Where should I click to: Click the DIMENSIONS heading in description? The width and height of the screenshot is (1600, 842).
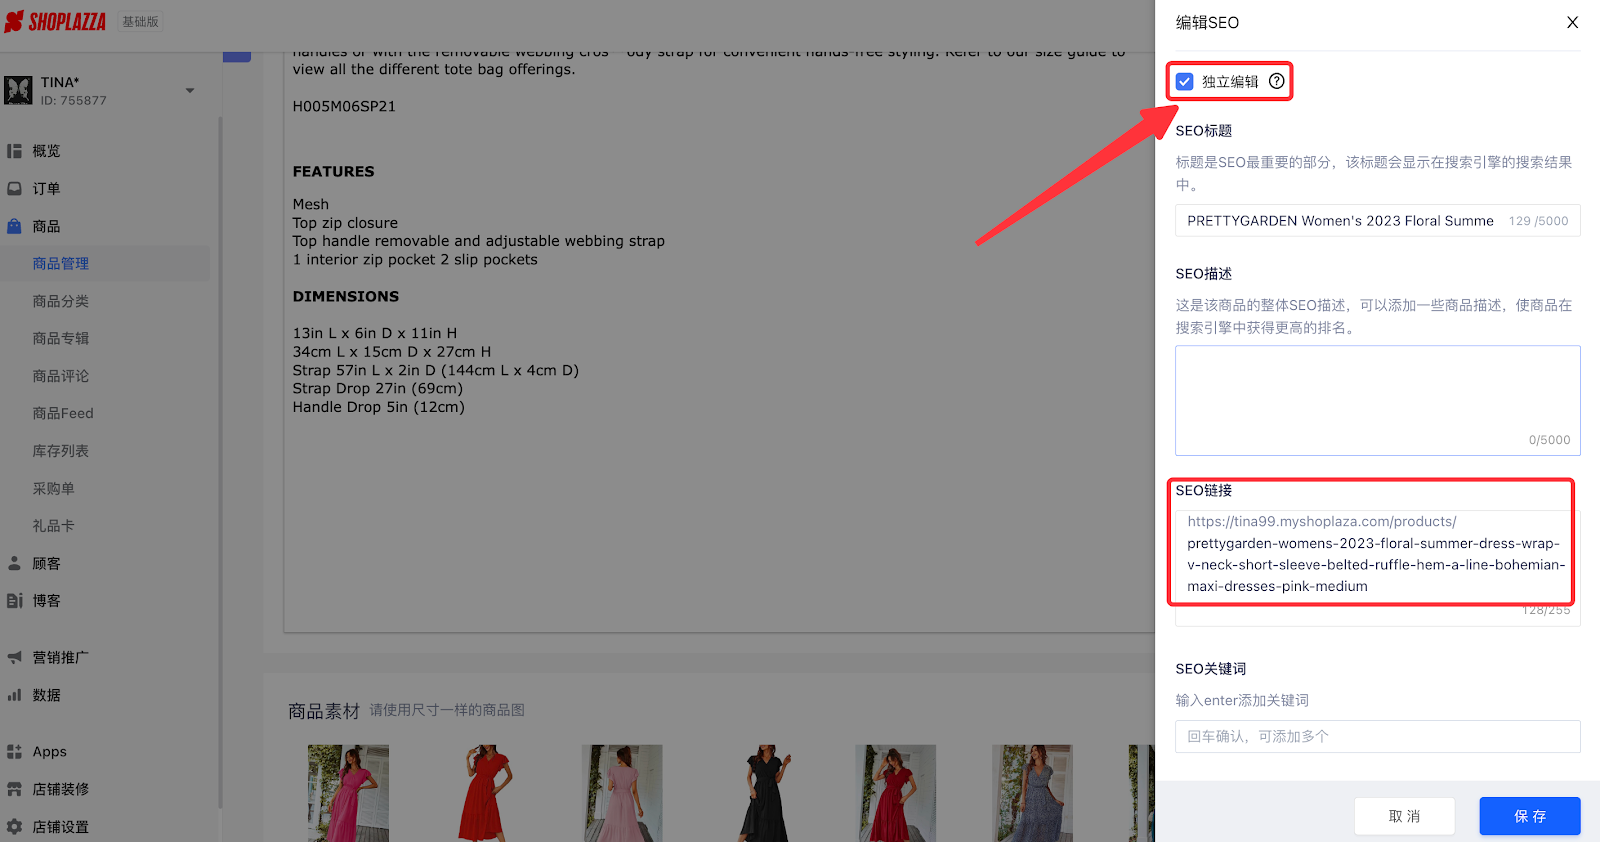345,297
